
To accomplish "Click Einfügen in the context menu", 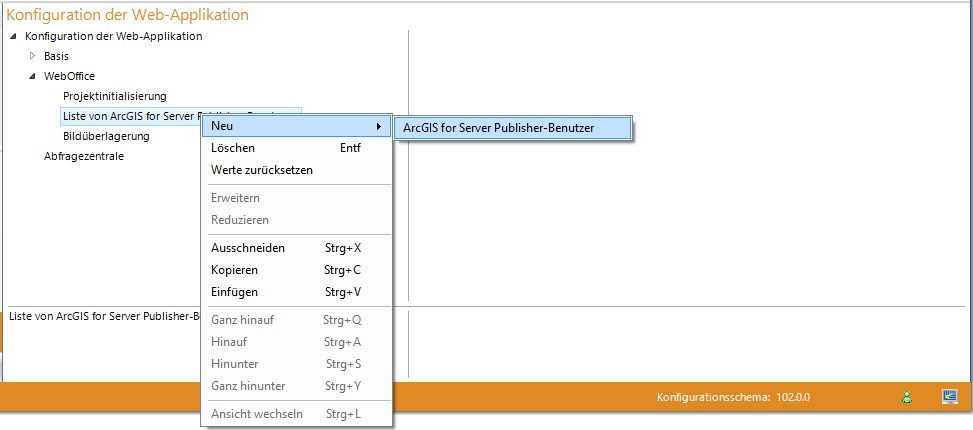I will 235,292.
